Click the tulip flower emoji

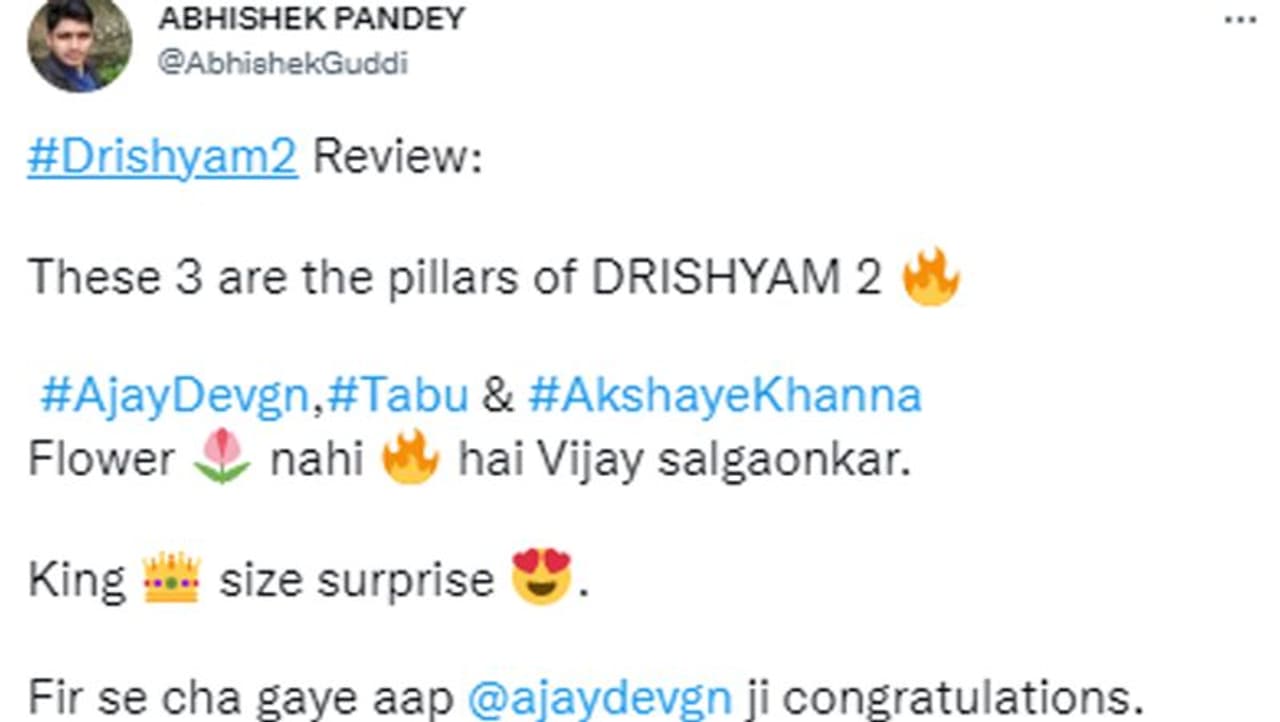point(222,459)
